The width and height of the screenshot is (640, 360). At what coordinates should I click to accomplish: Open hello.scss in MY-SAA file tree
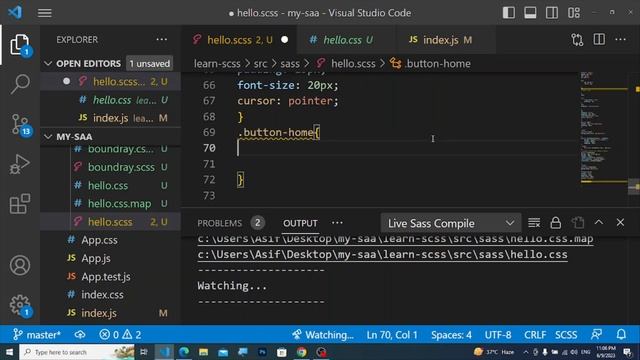111,222
